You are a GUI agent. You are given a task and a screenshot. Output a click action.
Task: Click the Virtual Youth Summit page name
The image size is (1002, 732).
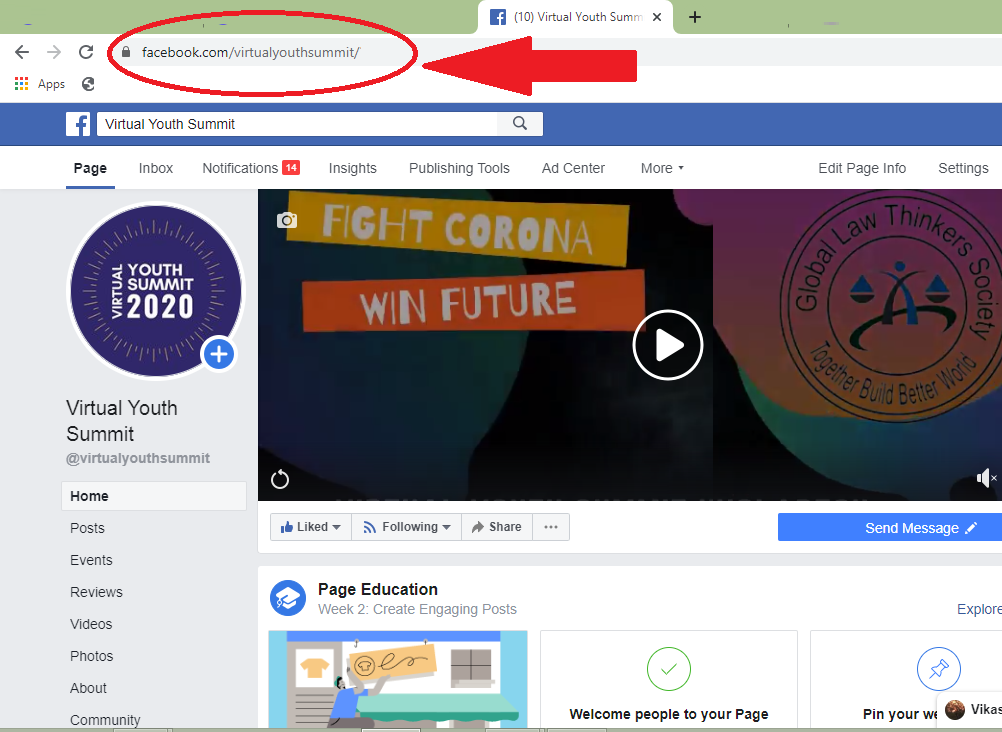(122, 421)
